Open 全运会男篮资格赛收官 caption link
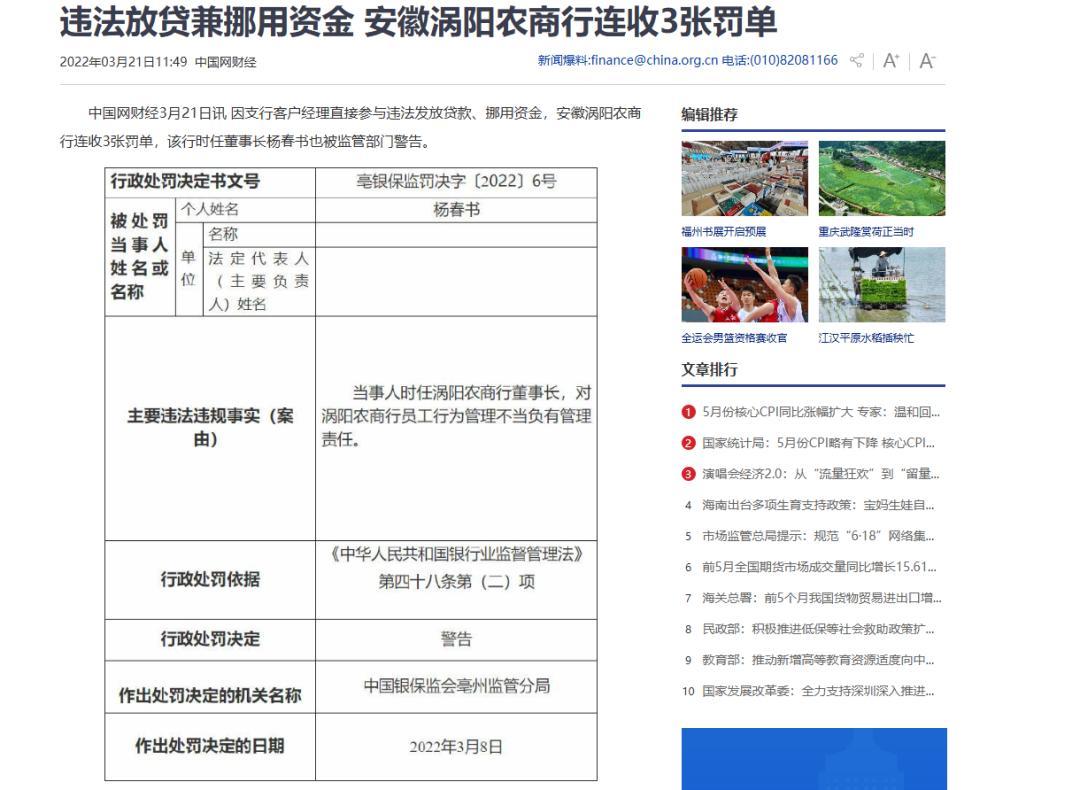Screen dimensions: 1080x790 (x=734, y=337)
